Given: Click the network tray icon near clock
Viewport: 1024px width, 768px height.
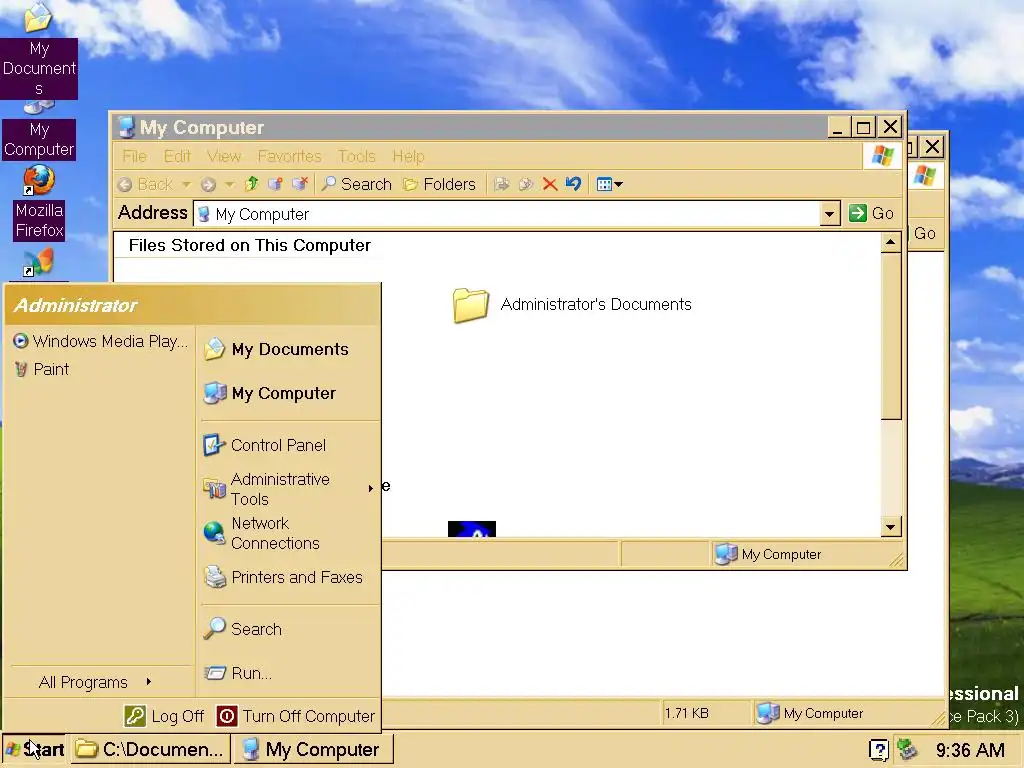Looking at the screenshot, I should click(906, 749).
